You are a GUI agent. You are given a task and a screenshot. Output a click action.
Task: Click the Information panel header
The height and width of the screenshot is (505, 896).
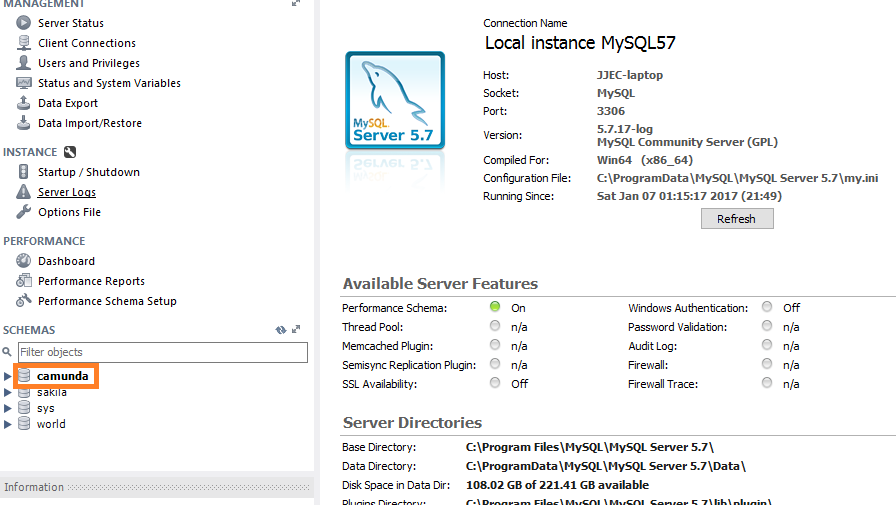pyautogui.click(x=157, y=487)
